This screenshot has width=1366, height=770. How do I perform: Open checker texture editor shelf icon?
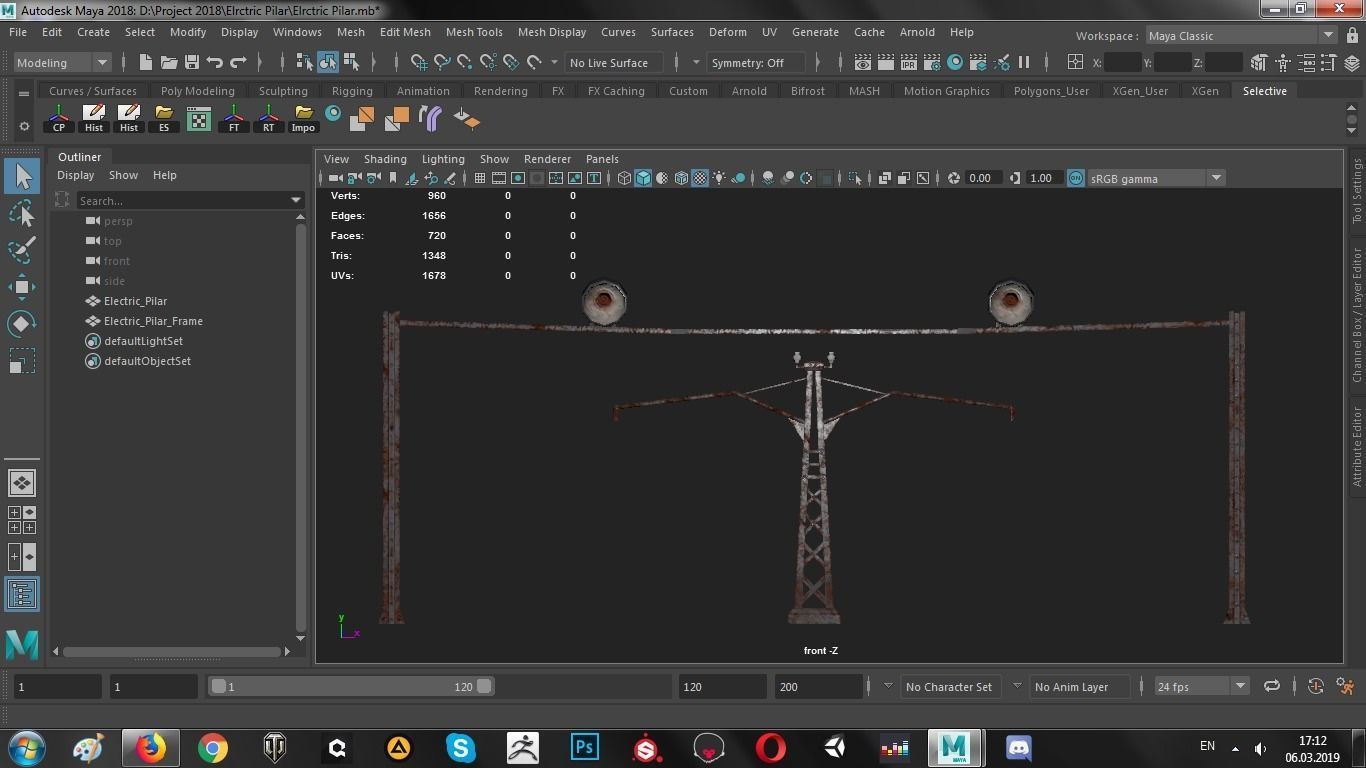click(199, 120)
